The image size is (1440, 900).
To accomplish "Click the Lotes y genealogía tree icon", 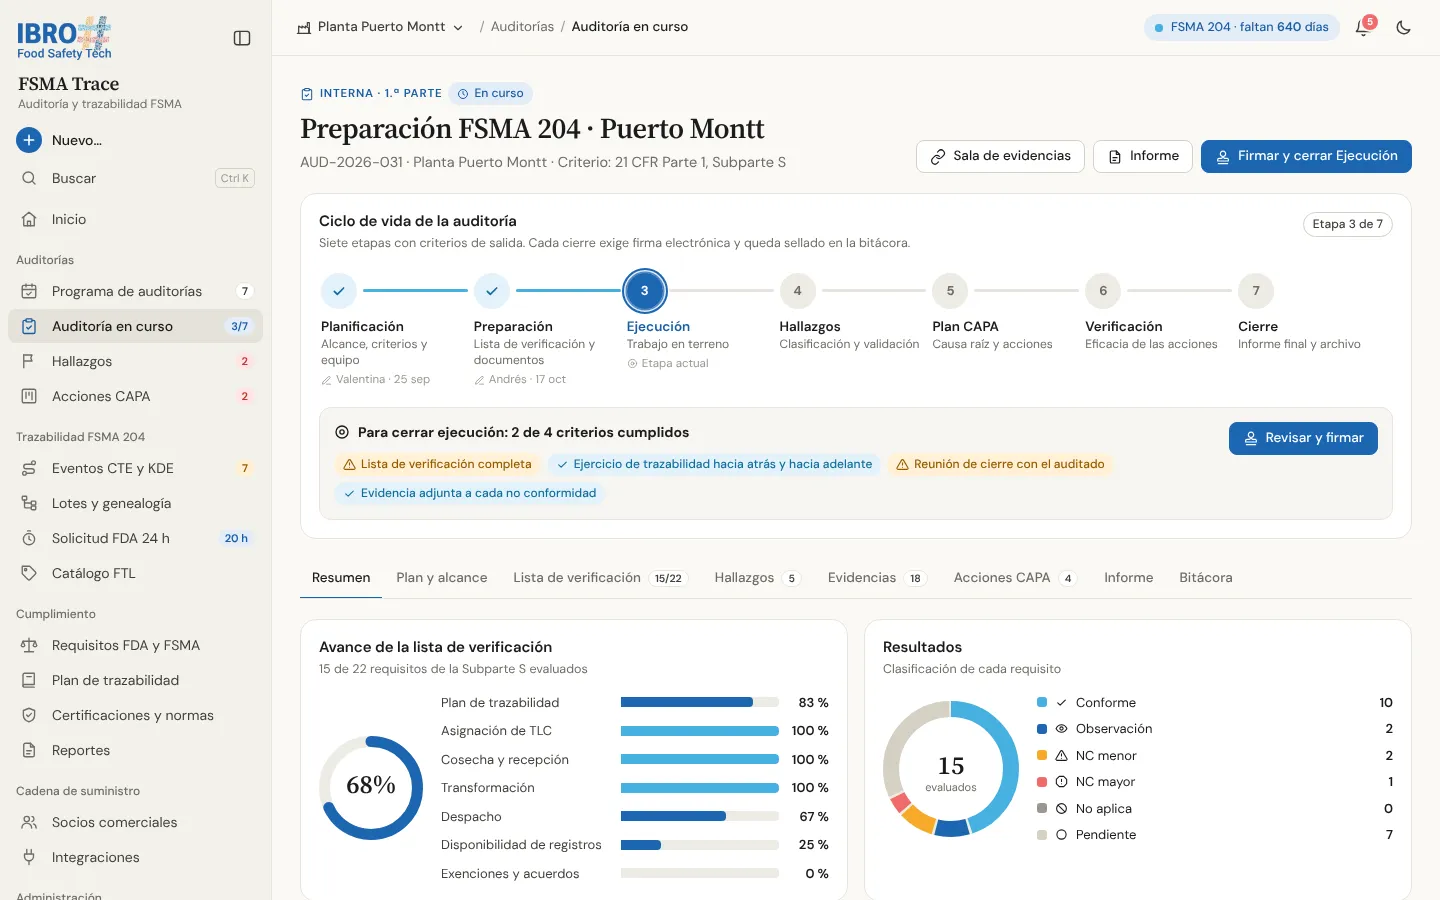I will click(x=29, y=503).
